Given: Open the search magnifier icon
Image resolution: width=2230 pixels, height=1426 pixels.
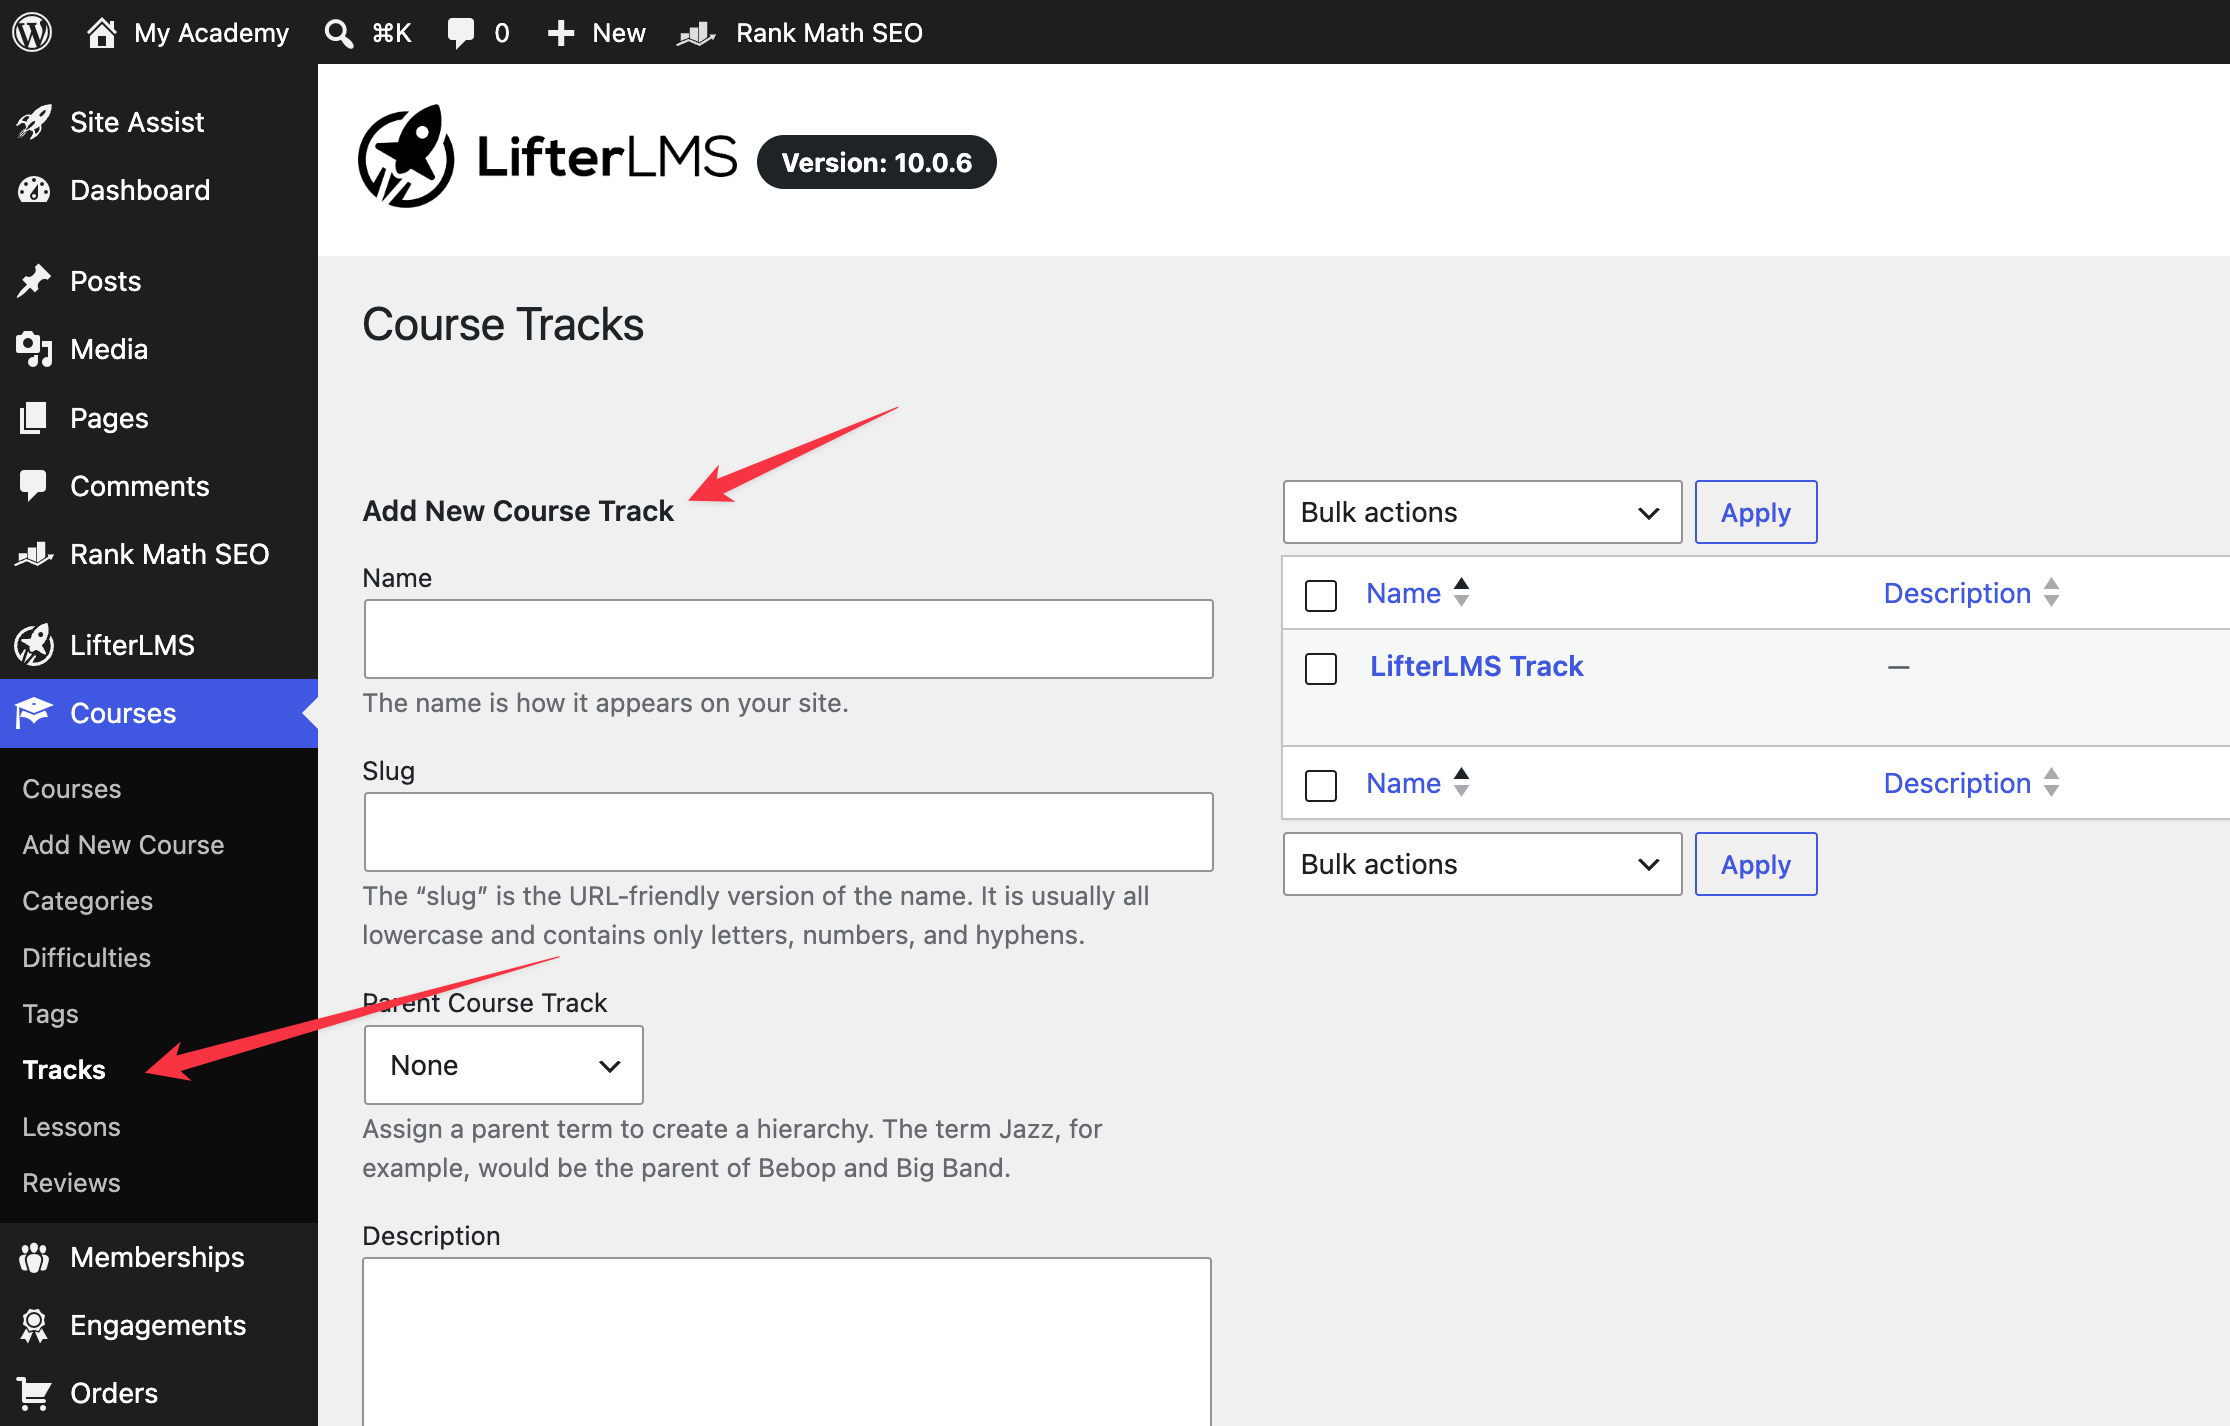Looking at the screenshot, I should click(339, 33).
